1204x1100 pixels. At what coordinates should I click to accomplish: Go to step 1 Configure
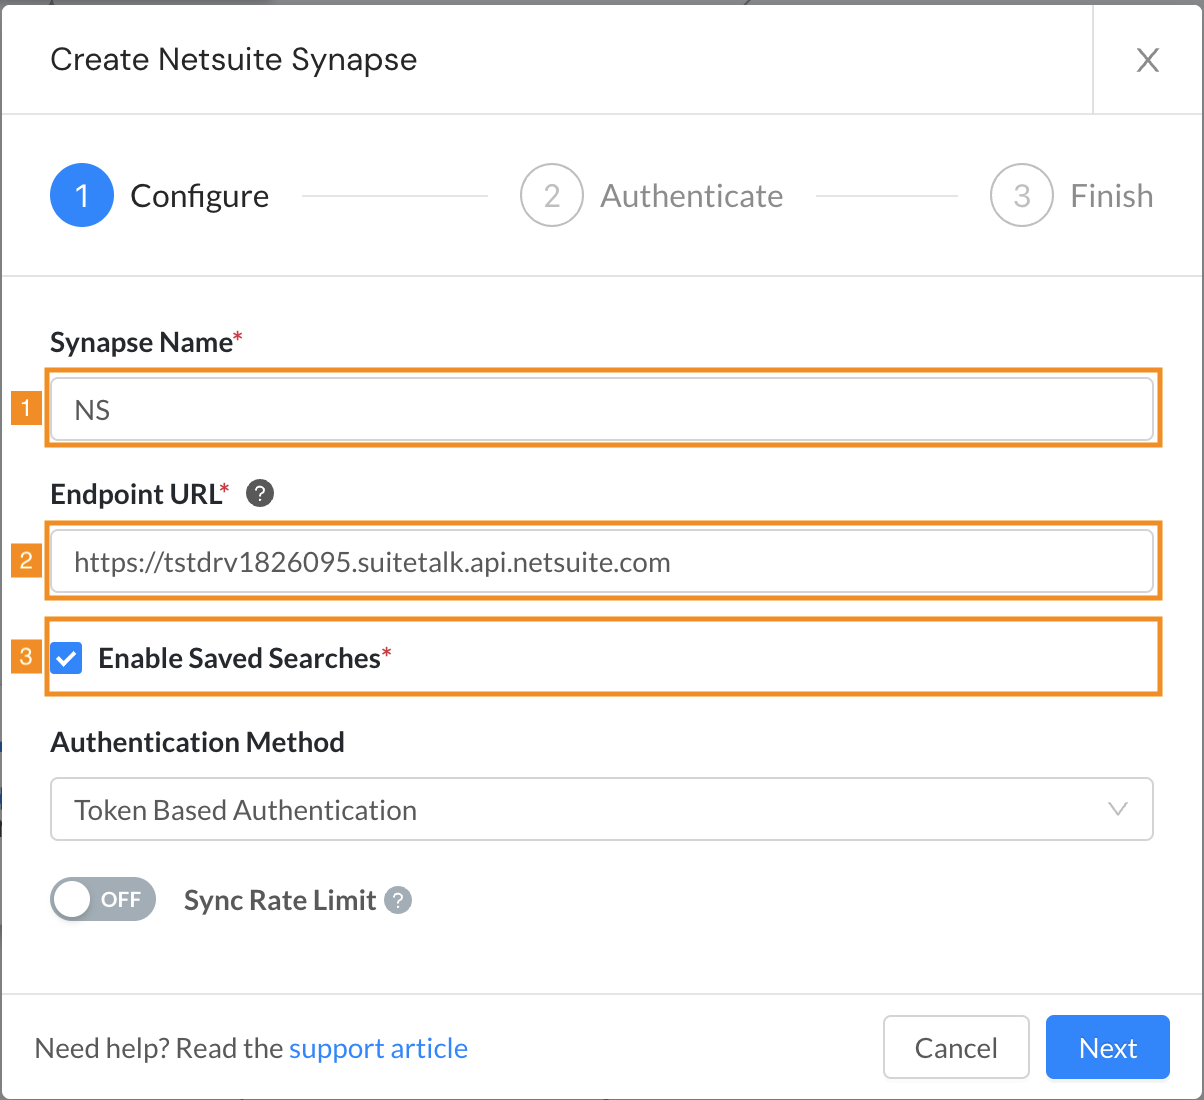pos(160,195)
